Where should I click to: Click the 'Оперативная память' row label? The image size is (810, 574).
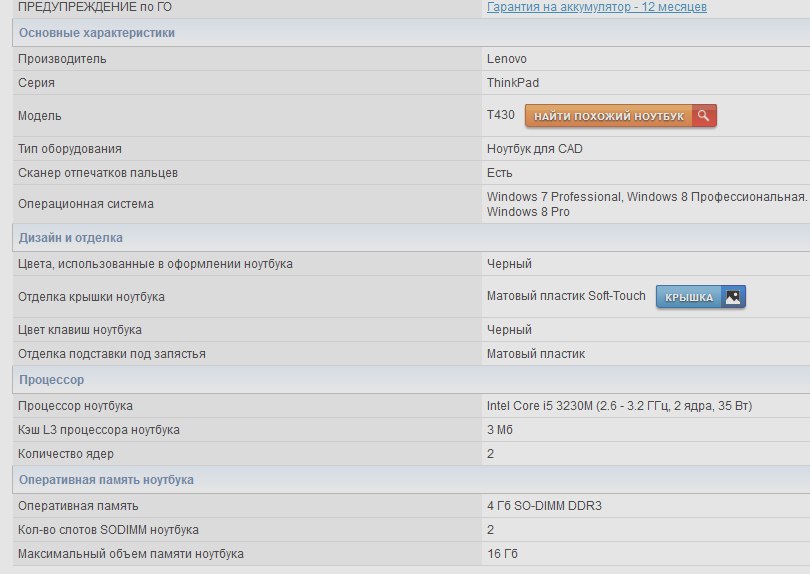(x=78, y=506)
